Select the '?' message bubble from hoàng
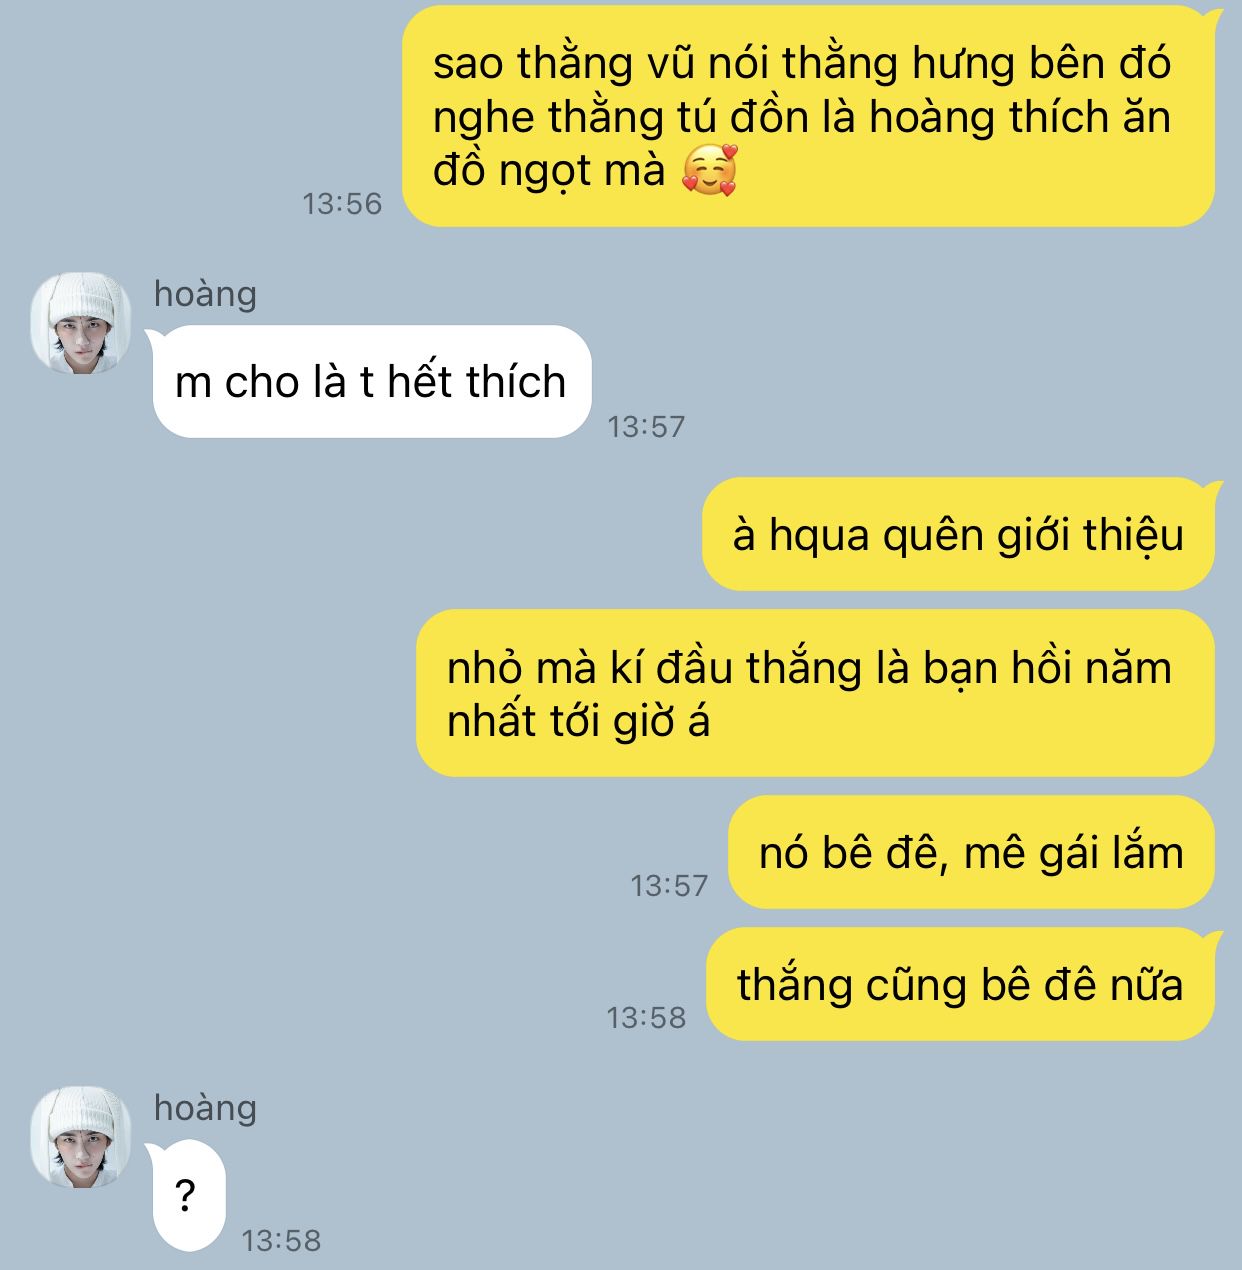Screen dimensions: 1242x1270 tap(186, 1195)
